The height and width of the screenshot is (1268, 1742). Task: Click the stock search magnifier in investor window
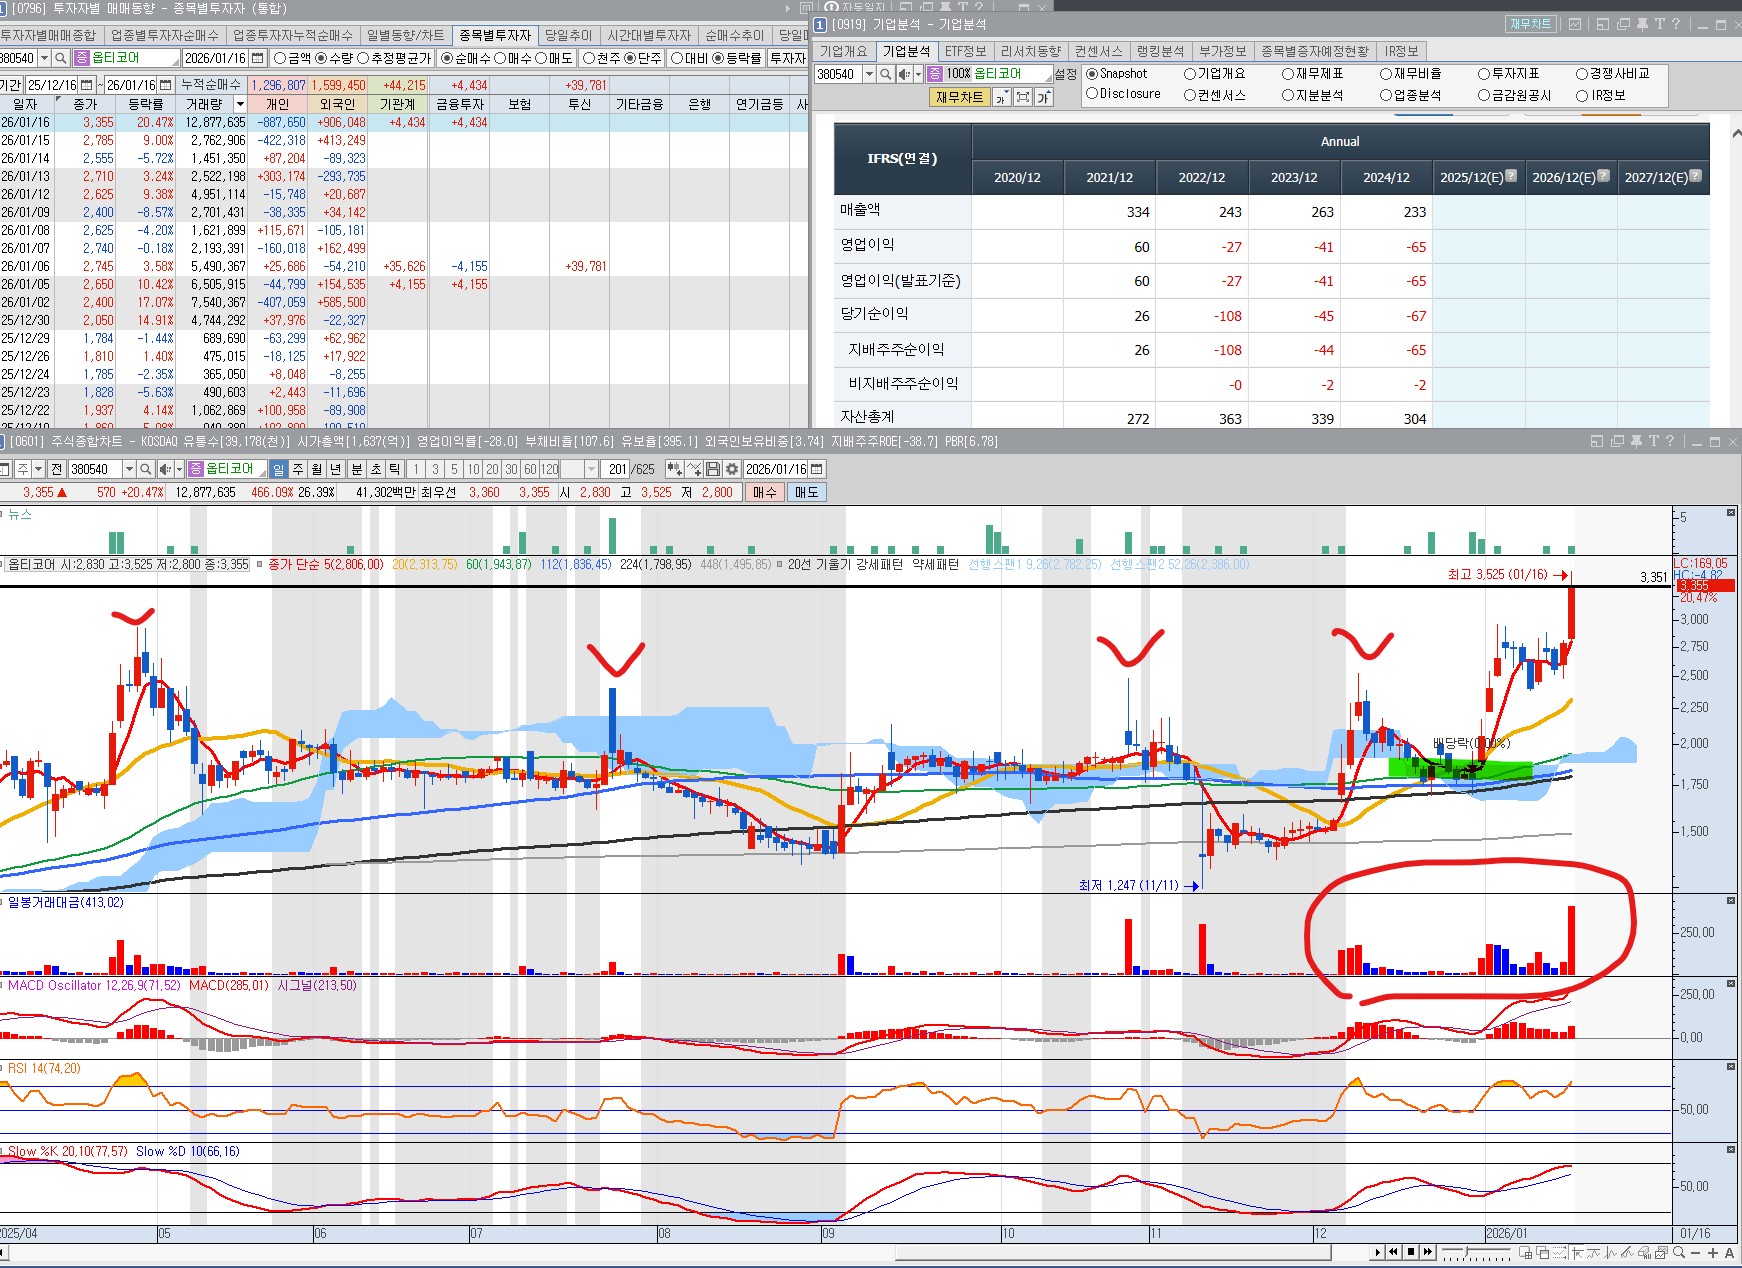pos(61,58)
